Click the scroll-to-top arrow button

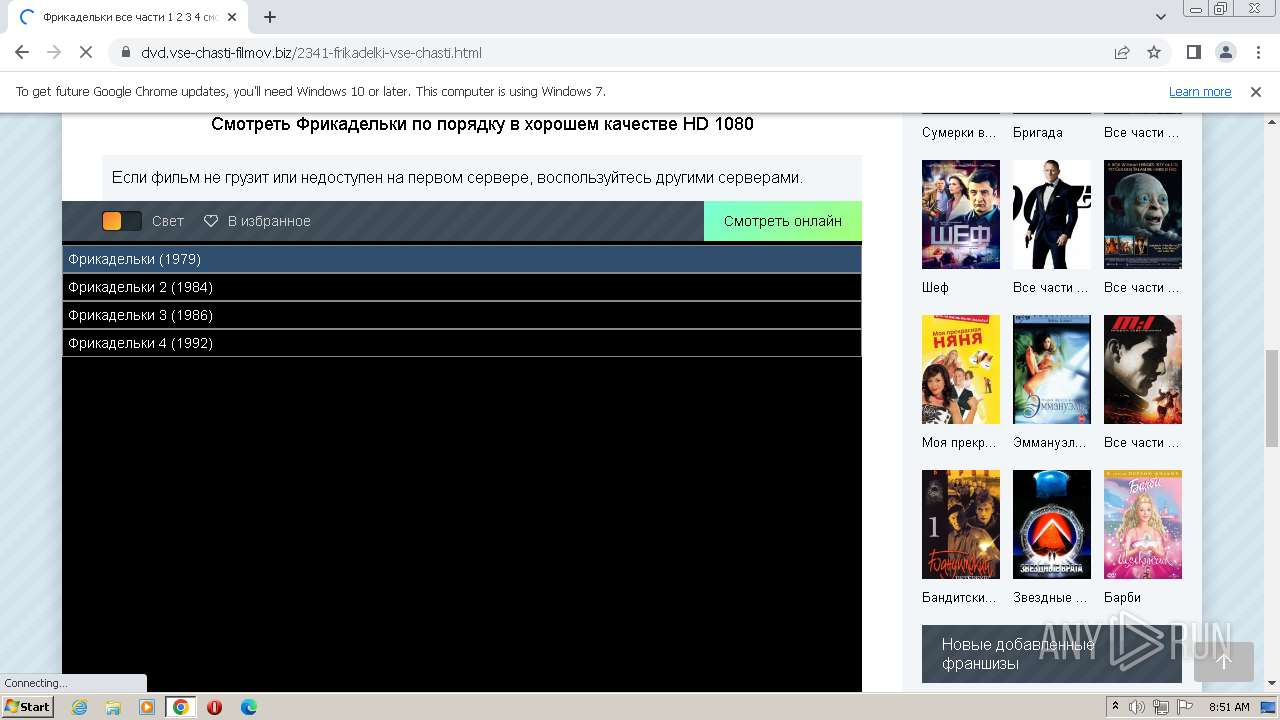pos(1224,661)
